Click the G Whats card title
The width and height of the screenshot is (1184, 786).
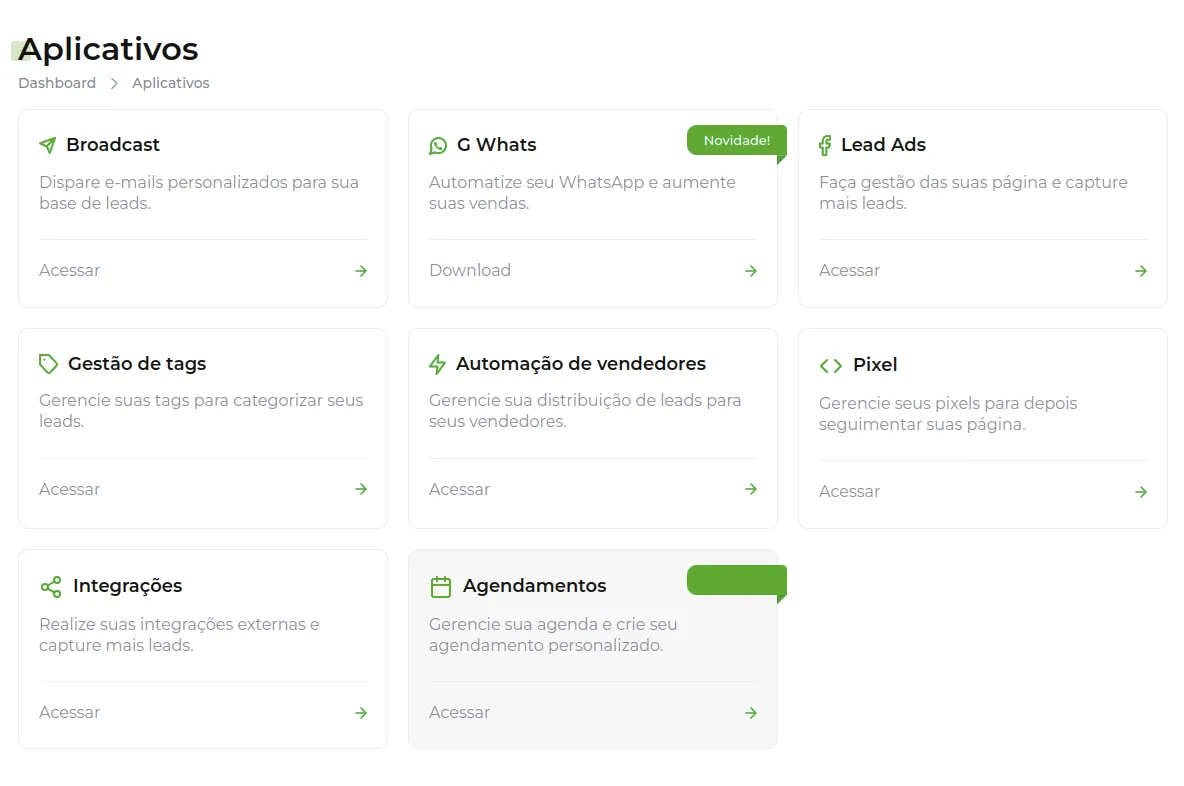pyautogui.click(x=496, y=144)
